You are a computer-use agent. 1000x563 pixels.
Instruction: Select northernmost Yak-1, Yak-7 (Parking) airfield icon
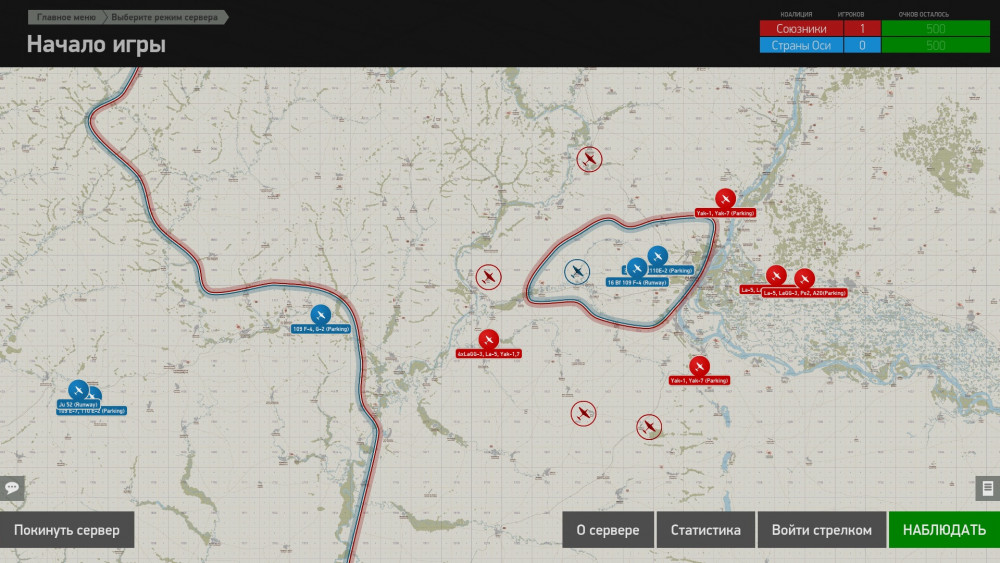coord(725,199)
